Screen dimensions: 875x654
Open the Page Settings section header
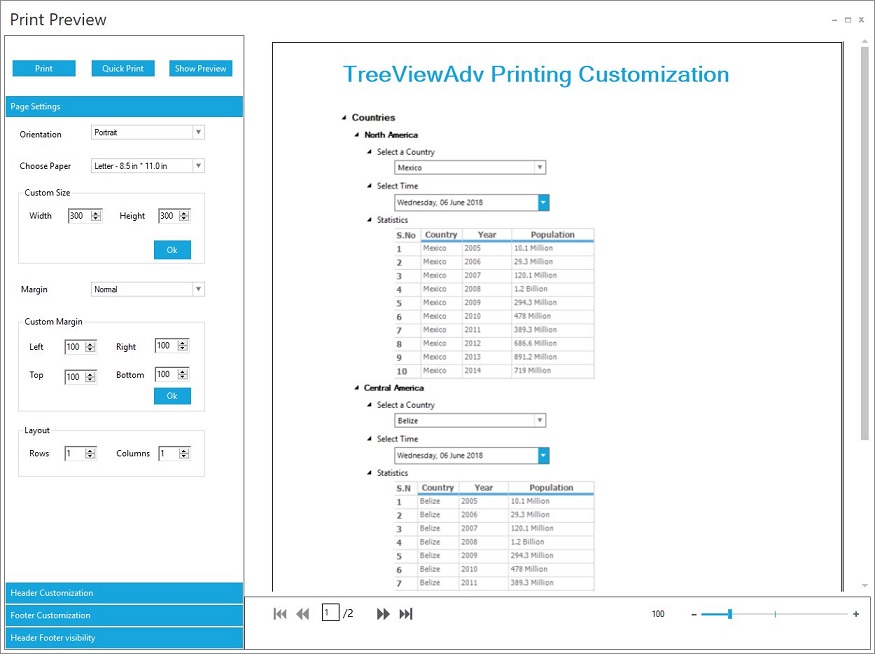point(124,106)
